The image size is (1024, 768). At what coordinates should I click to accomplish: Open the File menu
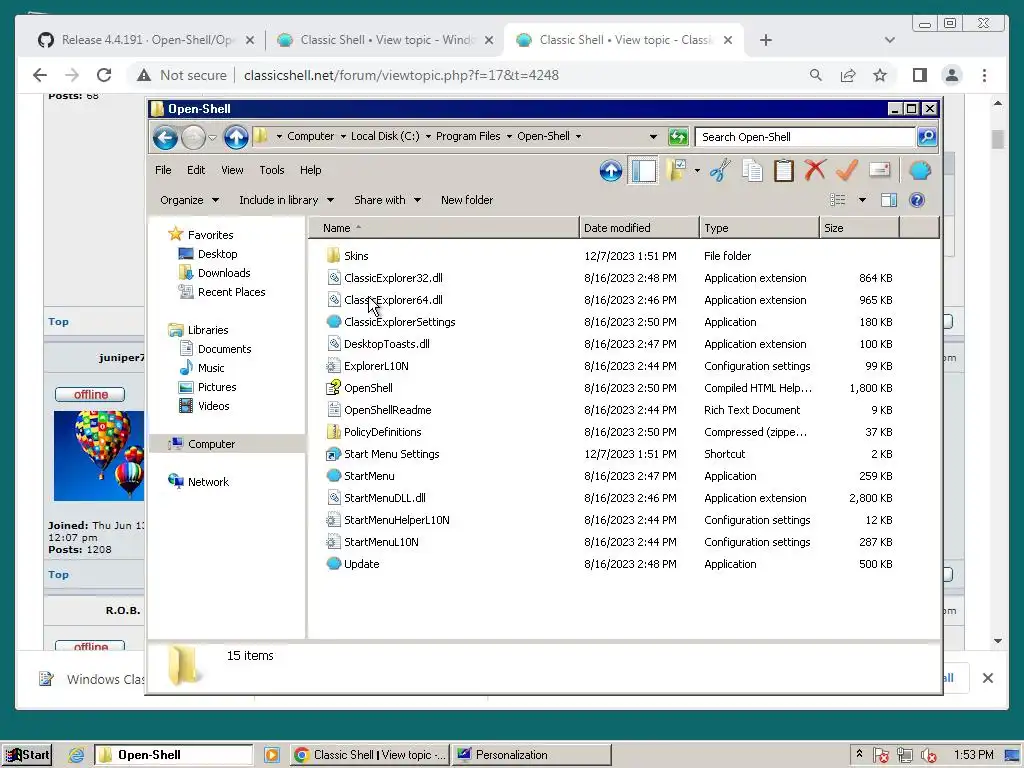[163, 170]
